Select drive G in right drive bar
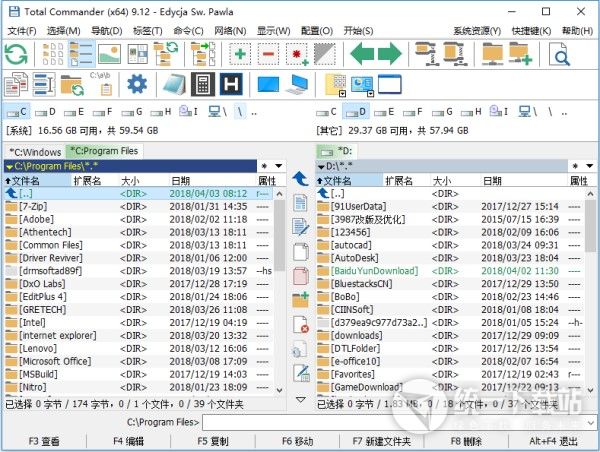This screenshot has height=452, width=600. tap(442, 112)
